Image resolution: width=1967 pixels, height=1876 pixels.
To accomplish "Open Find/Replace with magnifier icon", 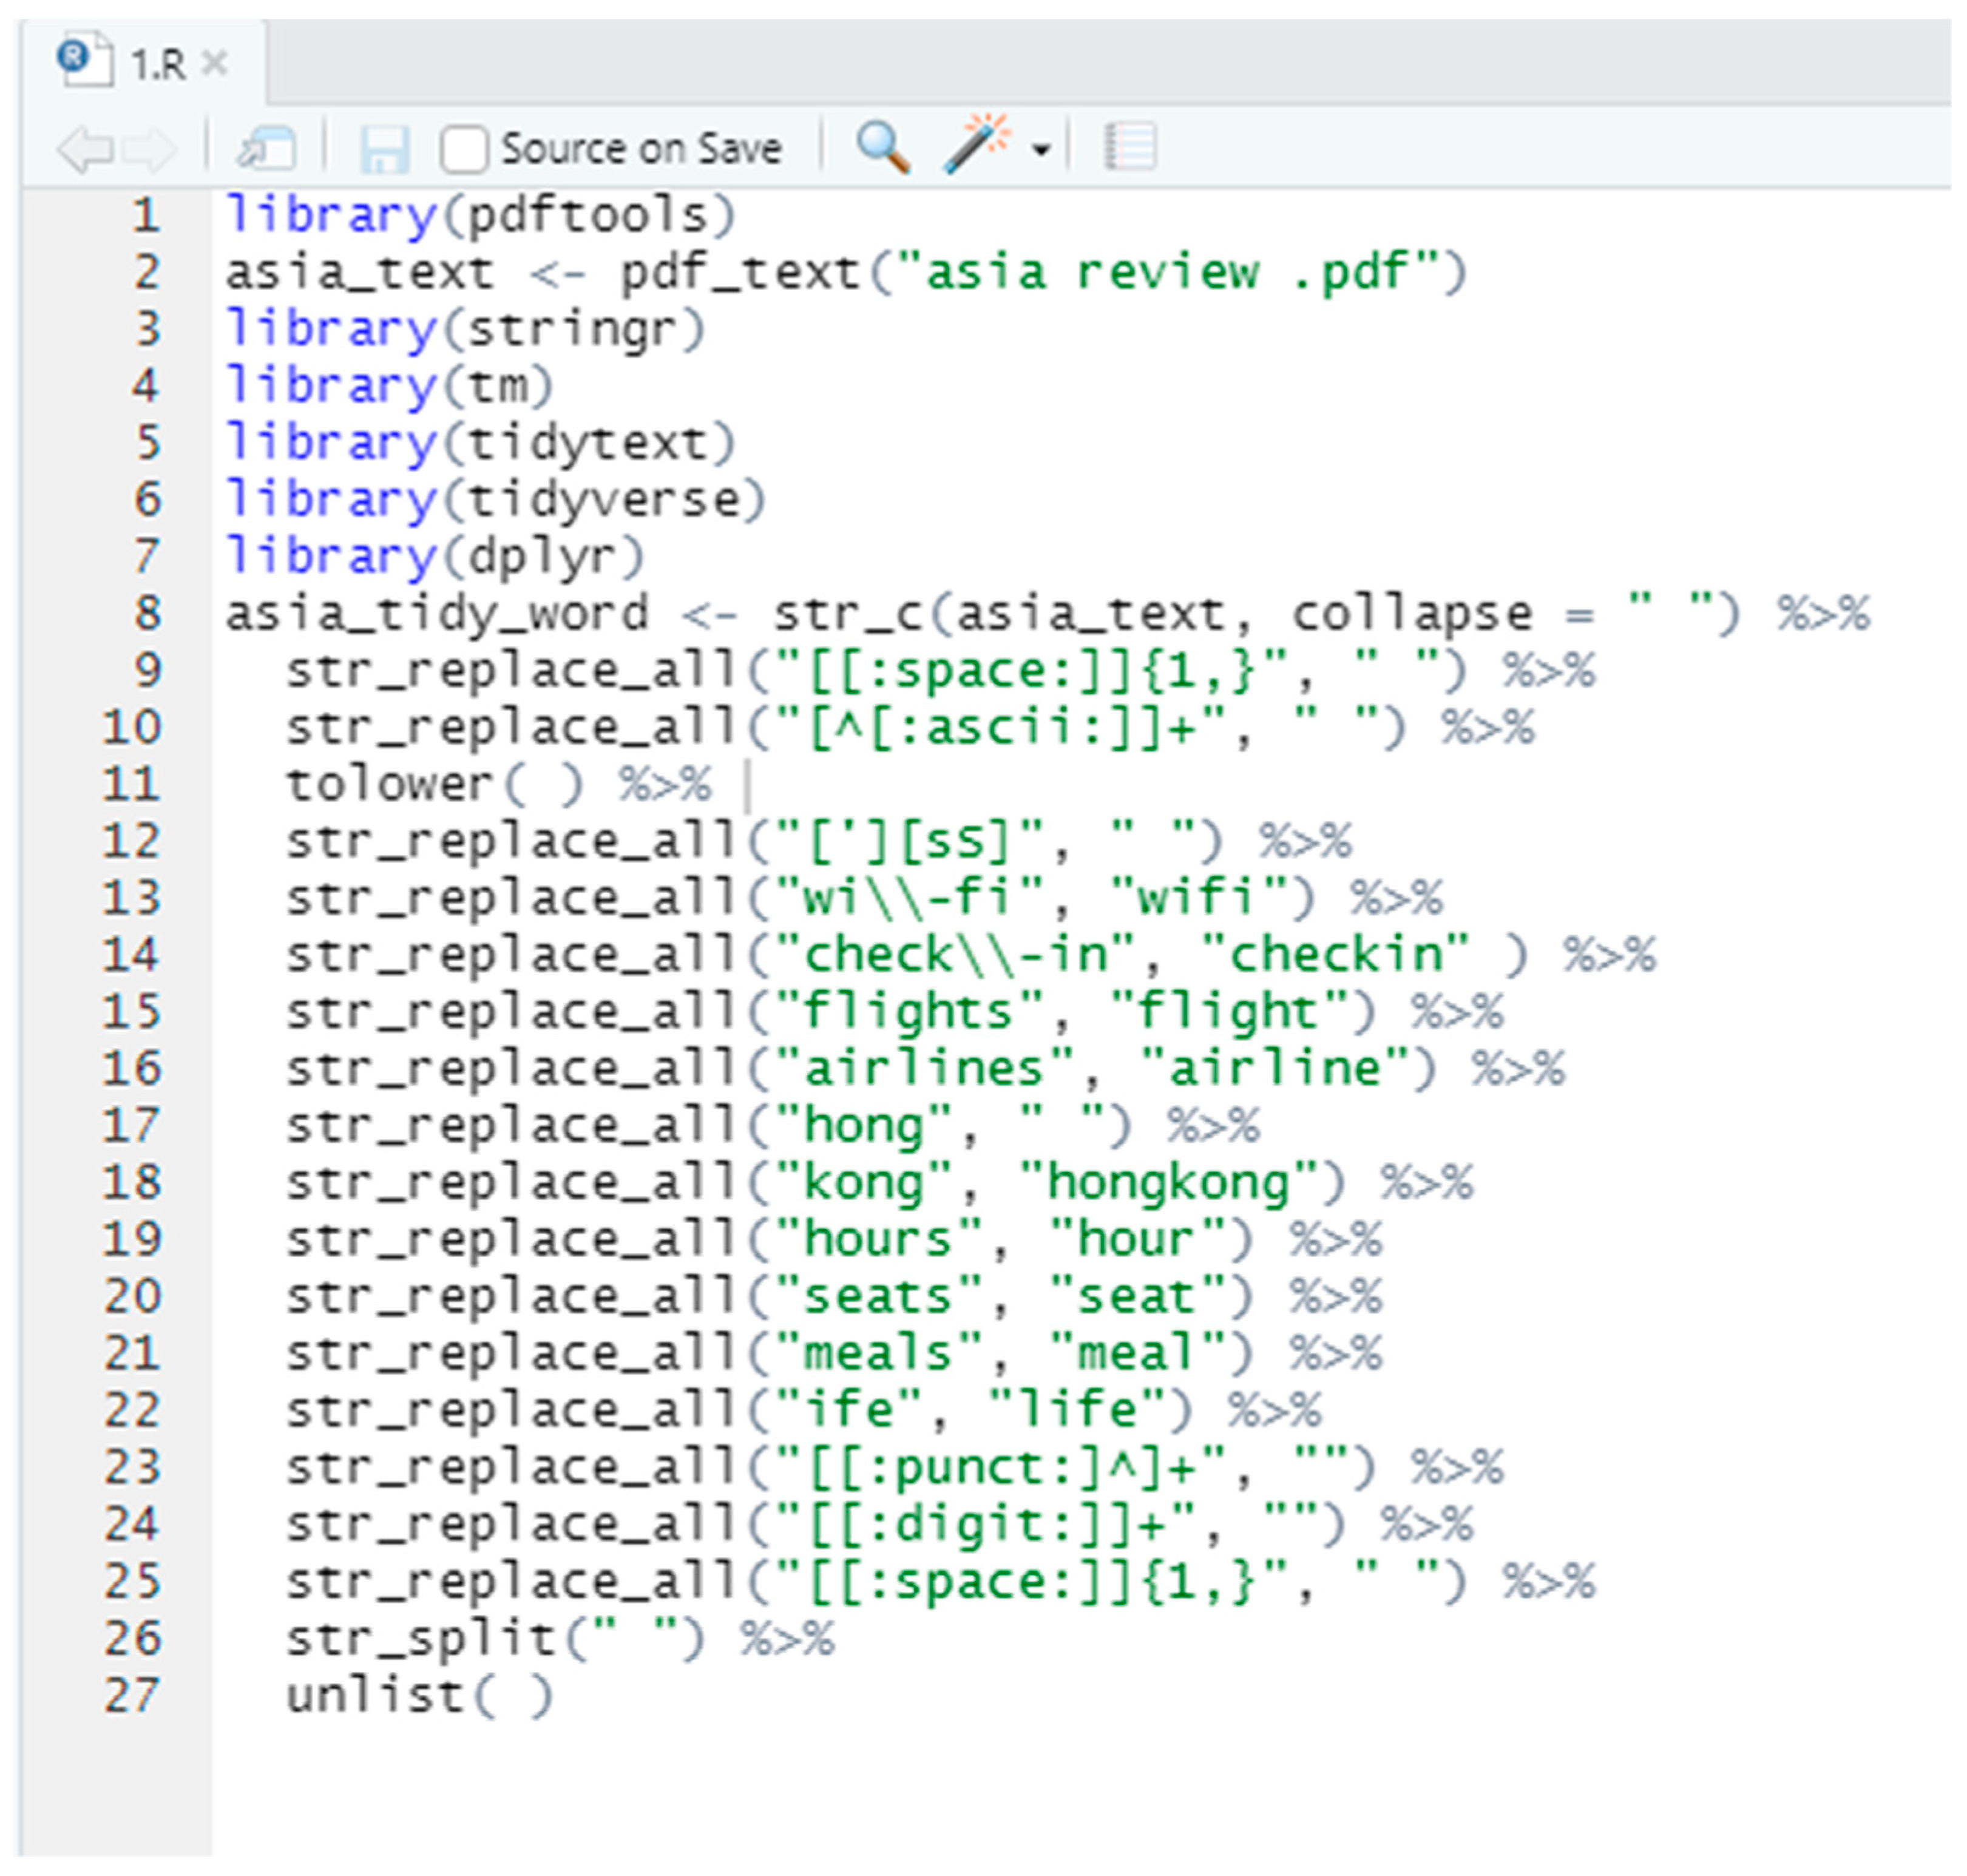I will [882, 148].
